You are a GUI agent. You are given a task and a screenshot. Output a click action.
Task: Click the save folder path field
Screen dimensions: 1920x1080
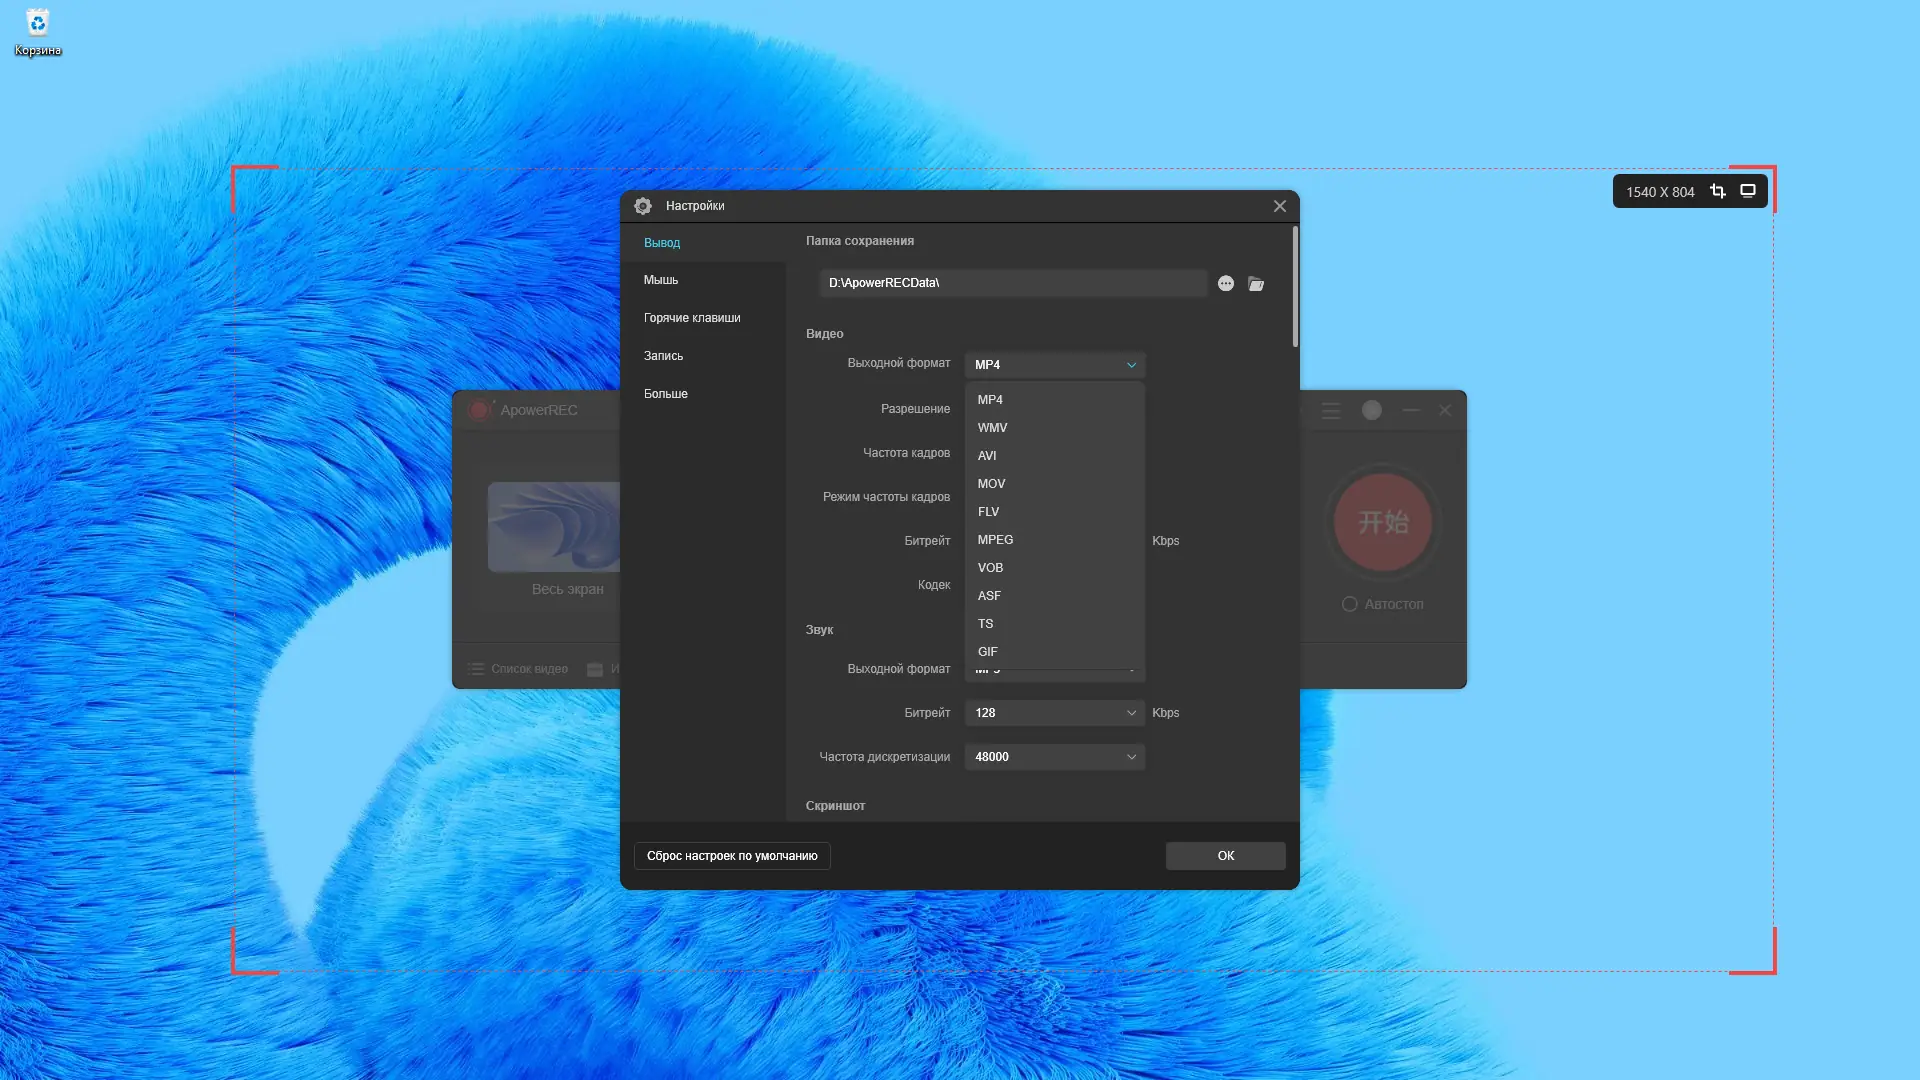[x=1013, y=283]
